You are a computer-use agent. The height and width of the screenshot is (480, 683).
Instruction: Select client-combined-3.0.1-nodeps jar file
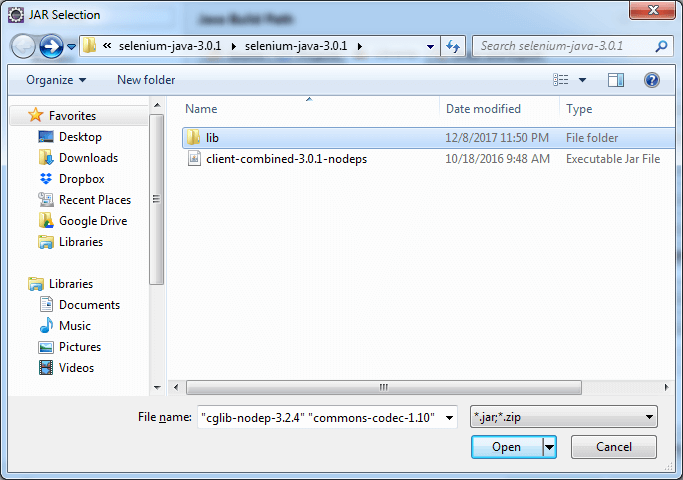(x=286, y=159)
